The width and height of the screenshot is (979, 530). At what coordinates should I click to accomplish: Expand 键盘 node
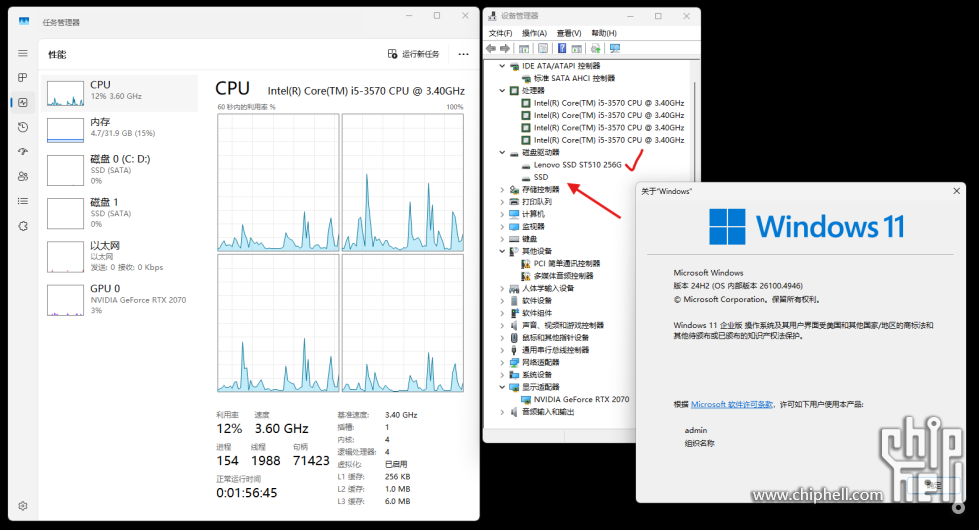click(502, 239)
